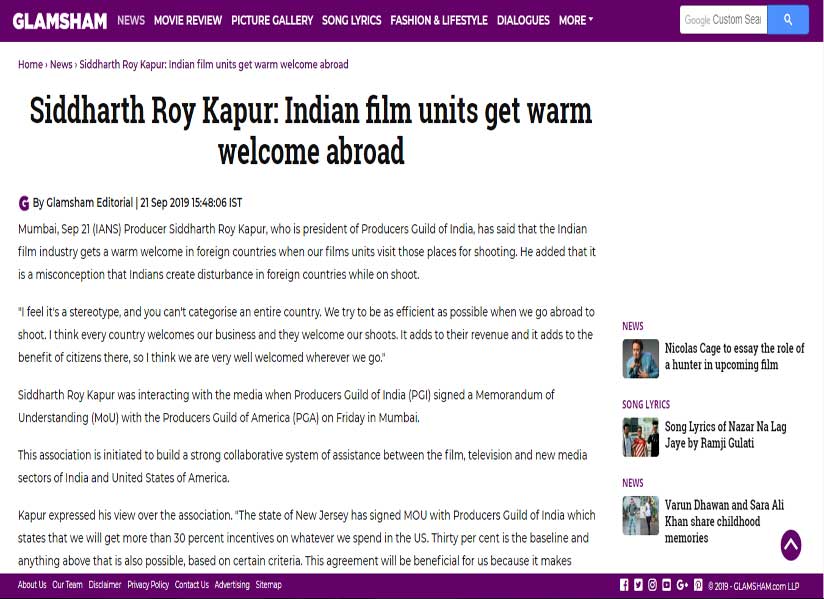The height and width of the screenshot is (599, 824).
Task: Click the NEWS label above Varun Dhawan
Action: pyautogui.click(x=633, y=483)
